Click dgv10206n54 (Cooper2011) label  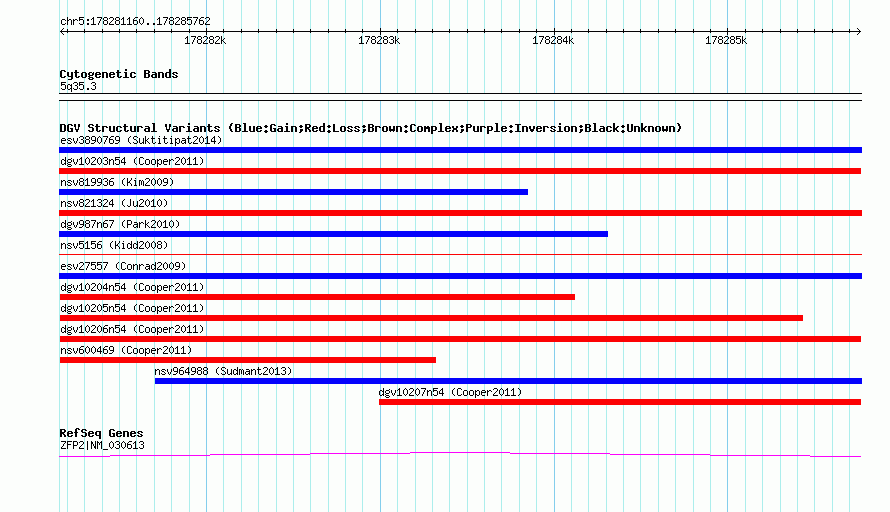(x=132, y=329)
